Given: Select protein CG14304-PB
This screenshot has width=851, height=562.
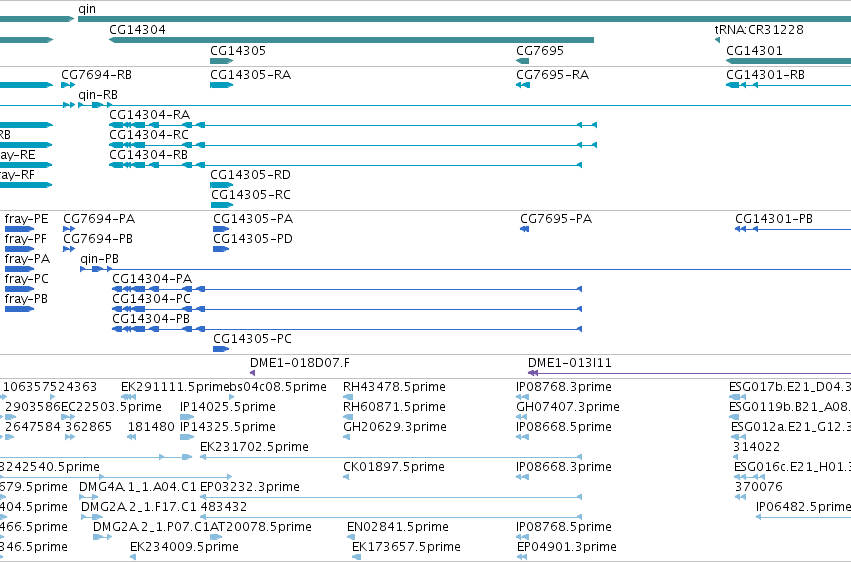Looking at the screenshot, I should (x=347, y=329).
